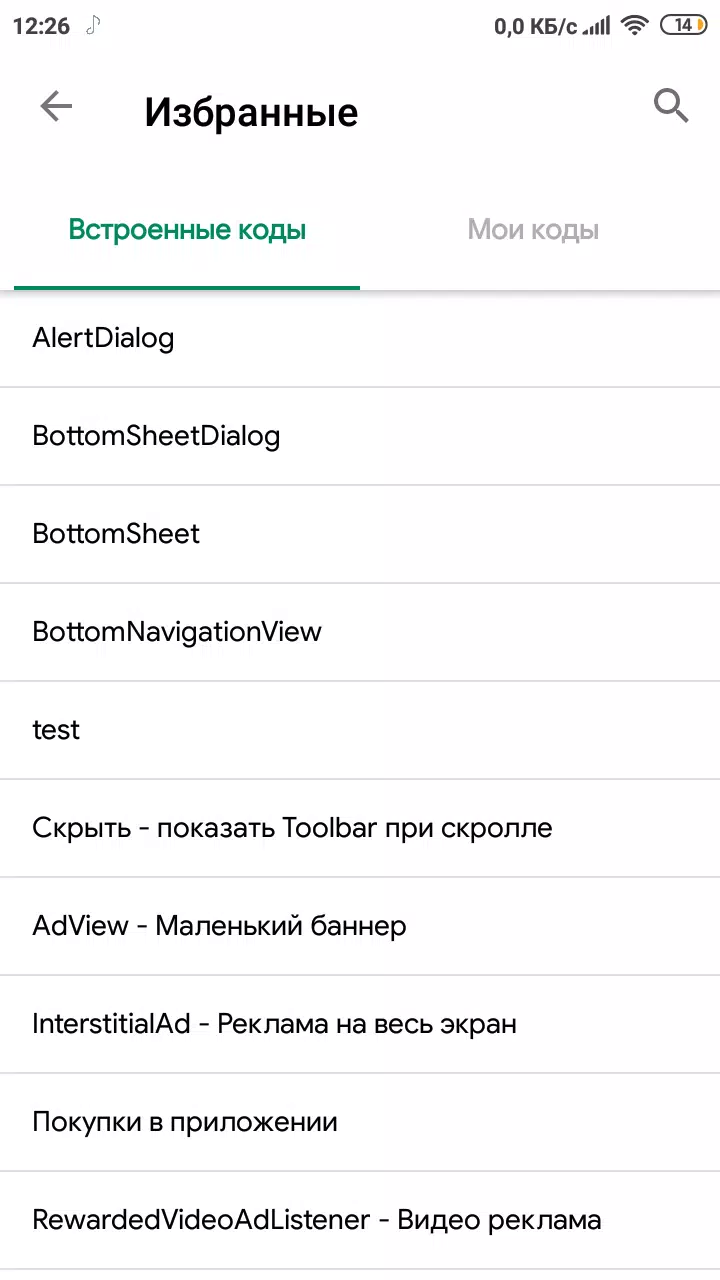Screen dimensions: 720x1280
Task: Tap the music note status icon
Action: [93, 25]
